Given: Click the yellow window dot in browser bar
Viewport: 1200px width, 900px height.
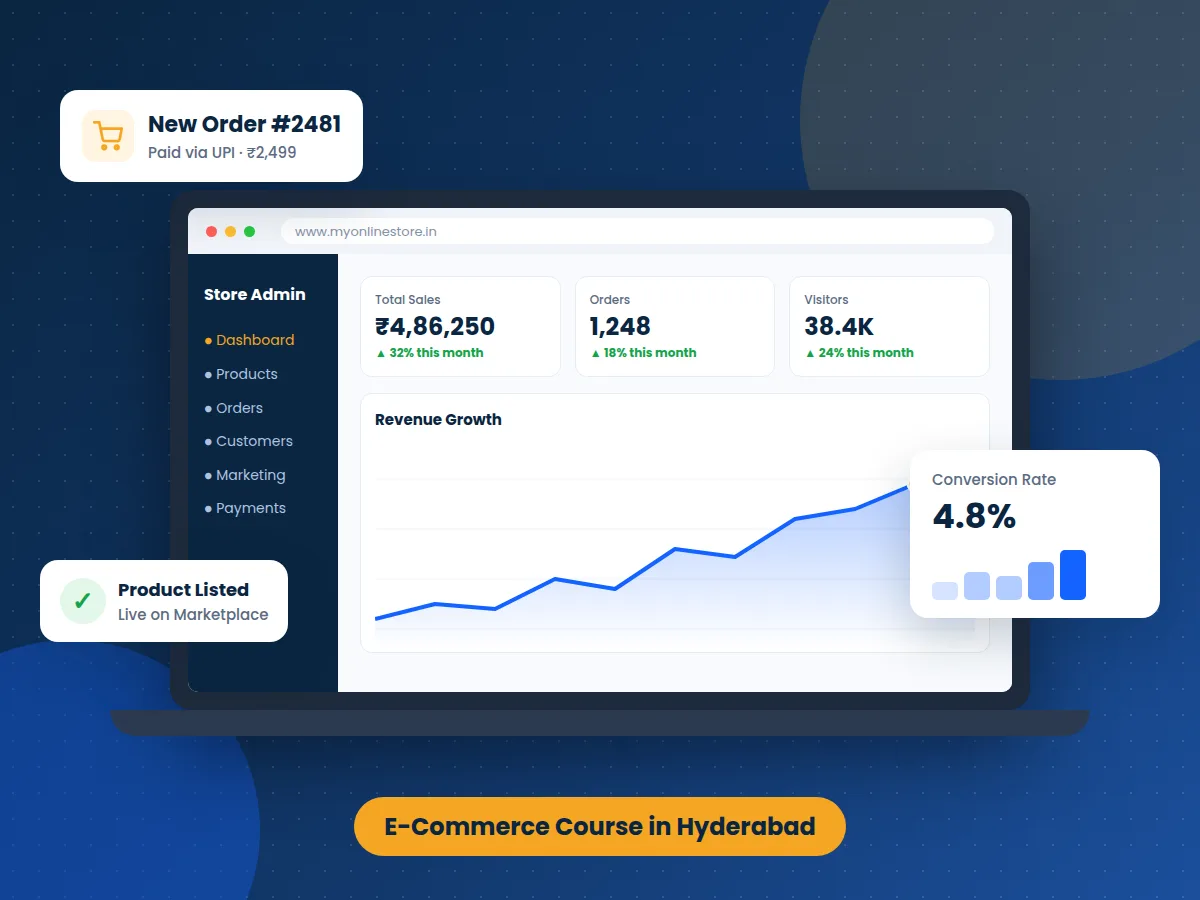Looking at the screenshot, I should pyautogui.click(x=230, y=231).
